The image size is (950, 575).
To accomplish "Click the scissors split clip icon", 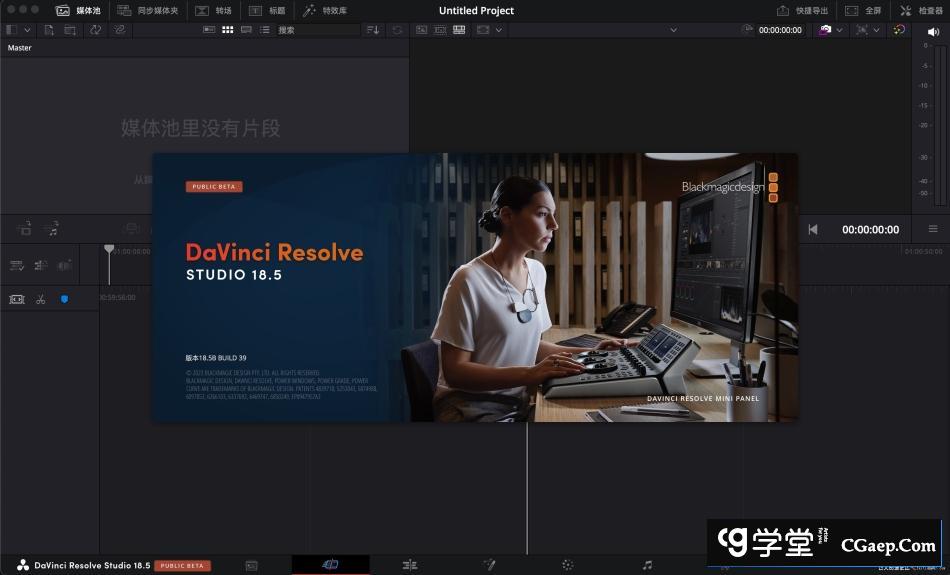I will click(x=41, y=299).
